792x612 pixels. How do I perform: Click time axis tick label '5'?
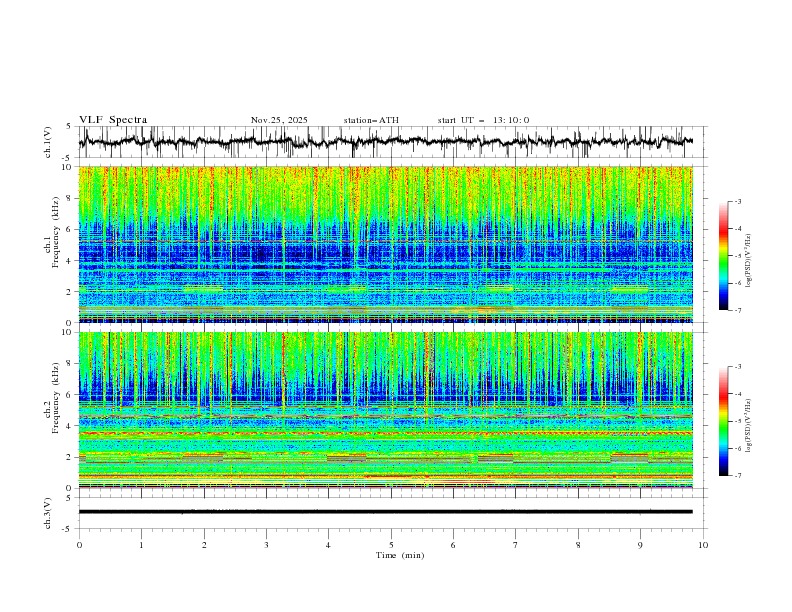pyautogui.click(x=391, y=545)
